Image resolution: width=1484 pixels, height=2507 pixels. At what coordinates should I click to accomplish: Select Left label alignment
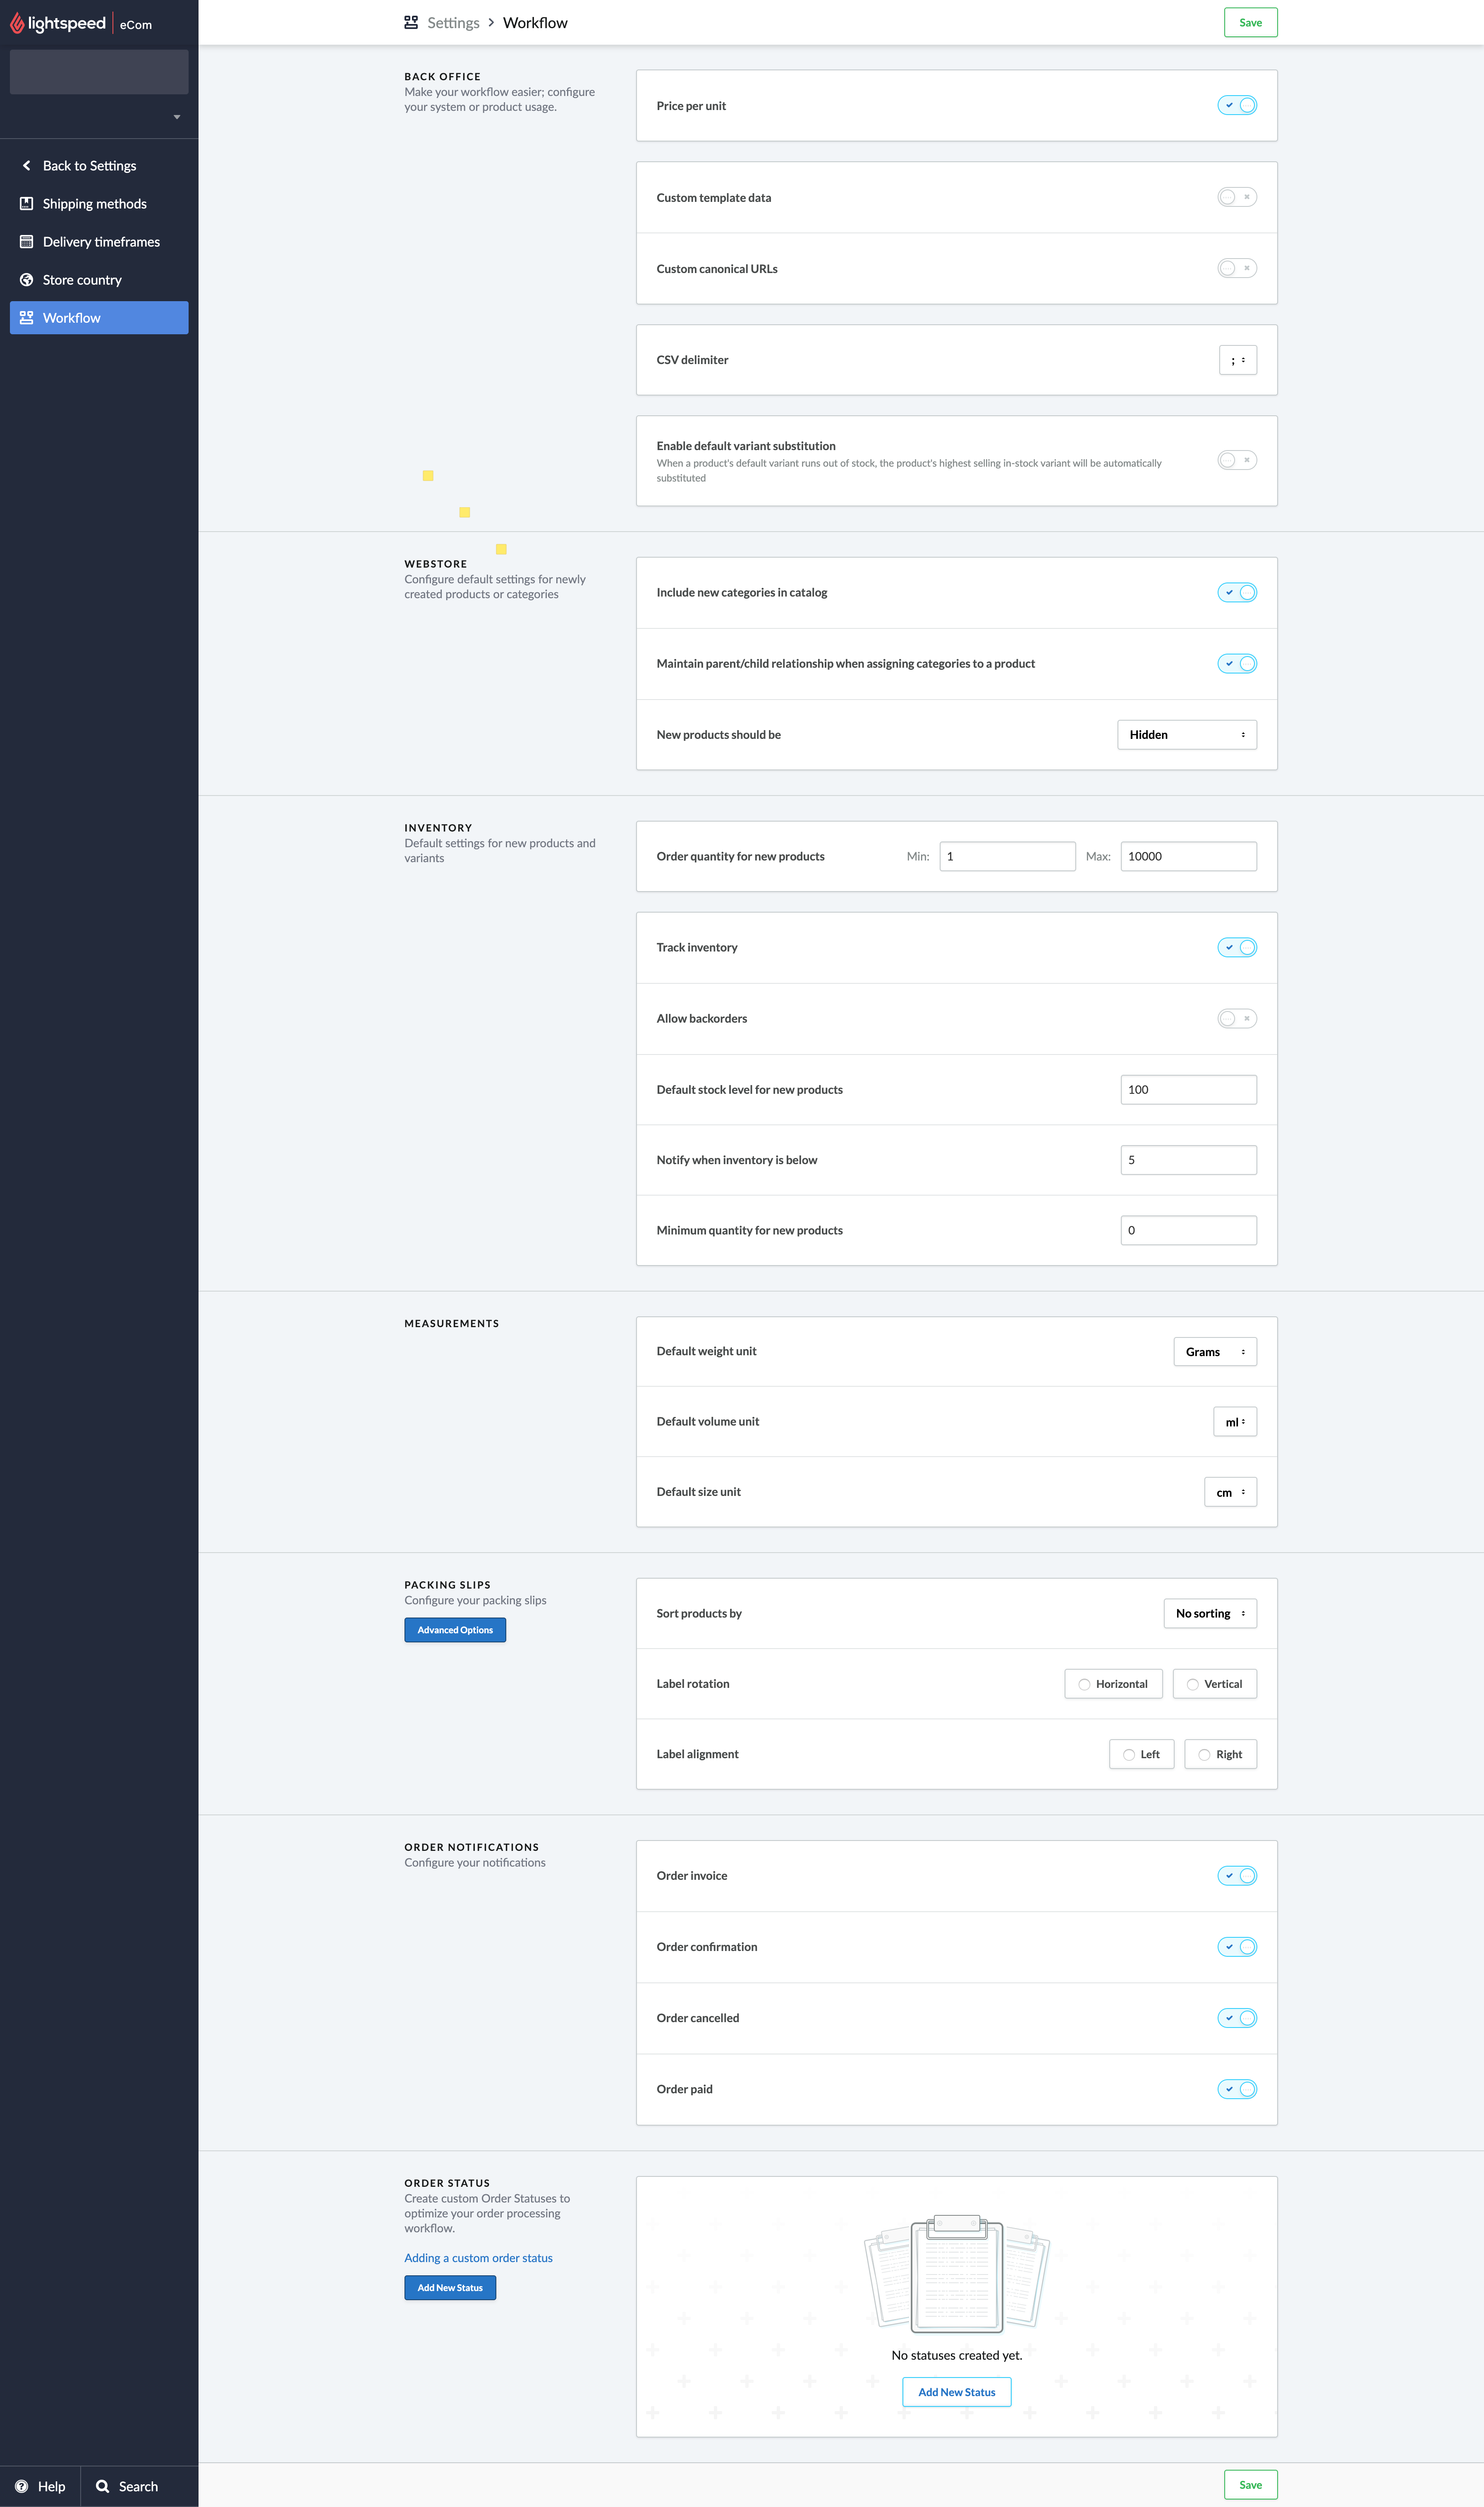point(1141,1754)
